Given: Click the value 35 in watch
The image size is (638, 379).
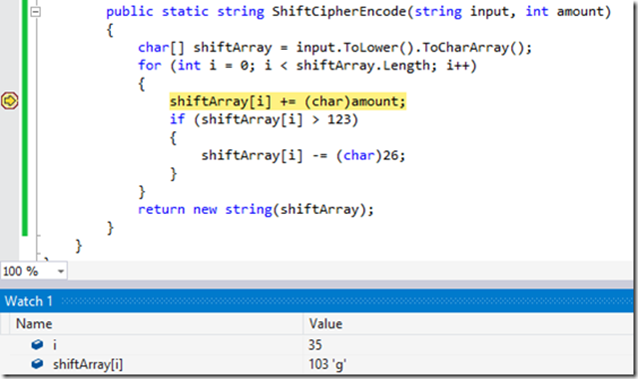Looking at the screenshot, I should [315, 345].
